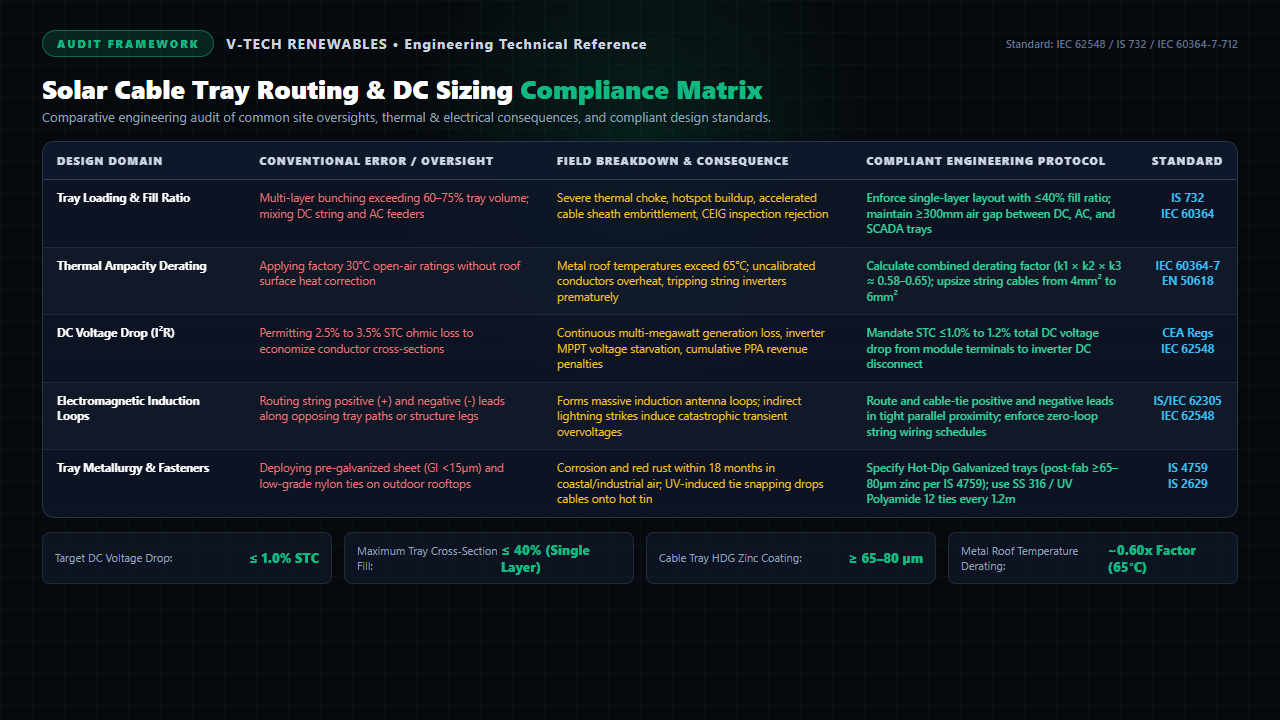This screenshot has height=720, width=1280.
Task: Select the Electromagnetic Induction Loops row label
Action: point(128,408)
